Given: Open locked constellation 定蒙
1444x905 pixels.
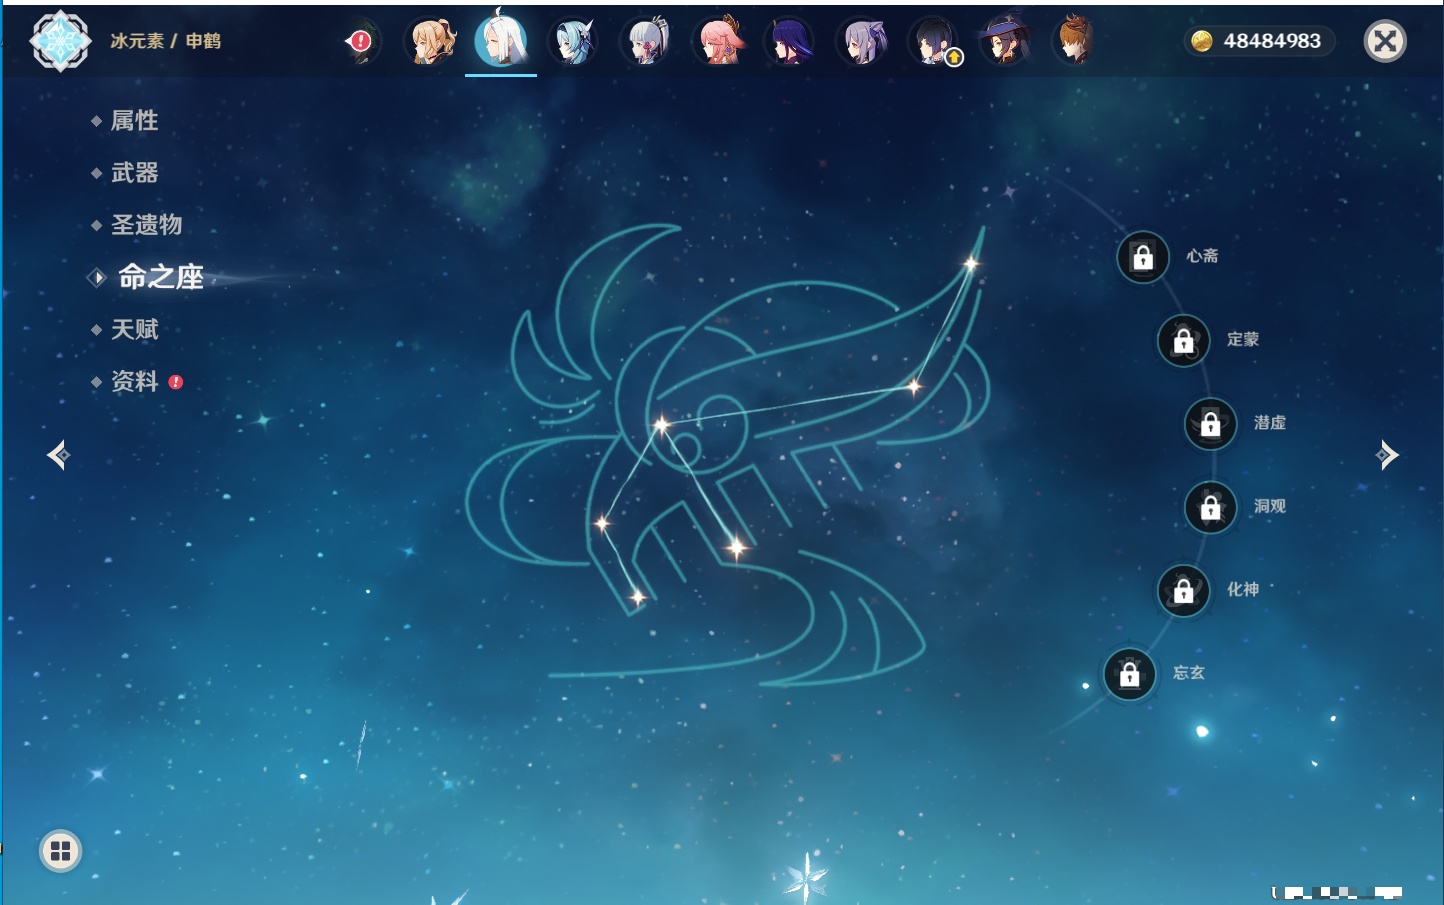Looking at the screenshot, I should (x=1184, y=341).
